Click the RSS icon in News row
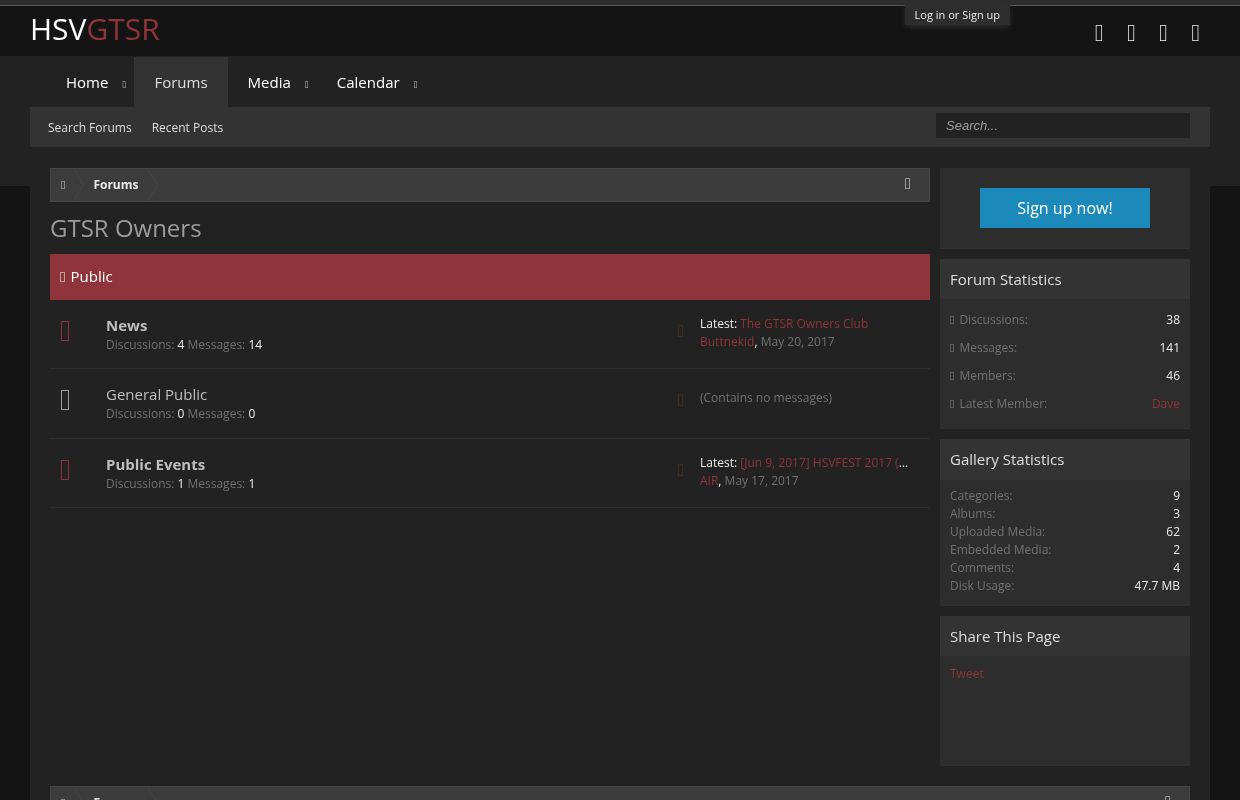1240x800 pixels. tap(681, 331)
